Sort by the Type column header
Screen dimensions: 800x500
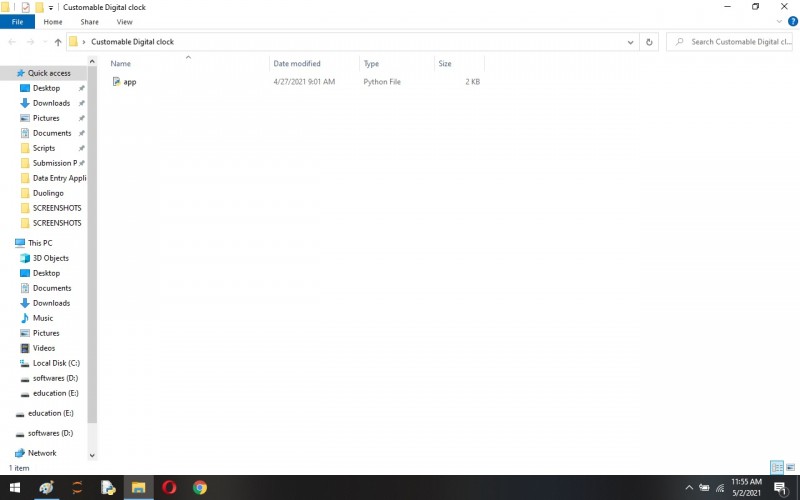[371, 64]
